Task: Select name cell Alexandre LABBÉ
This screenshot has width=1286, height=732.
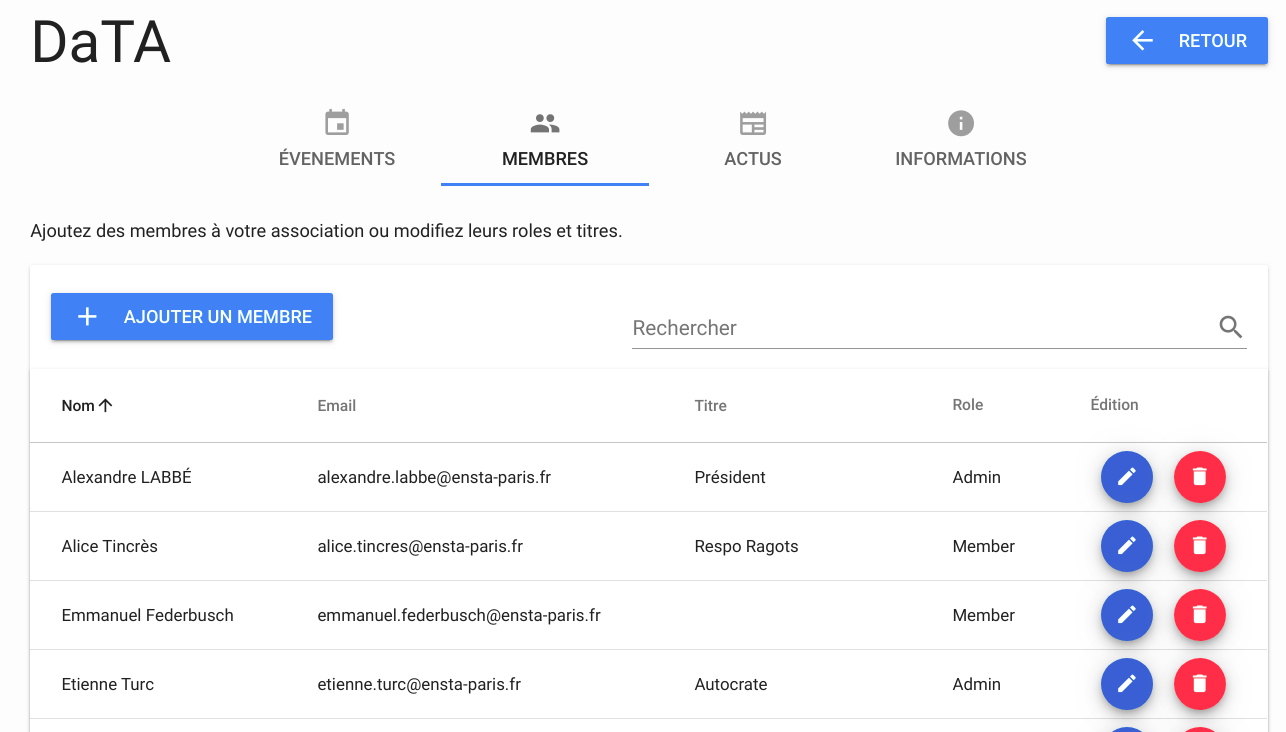Action: tap(127, 477)
